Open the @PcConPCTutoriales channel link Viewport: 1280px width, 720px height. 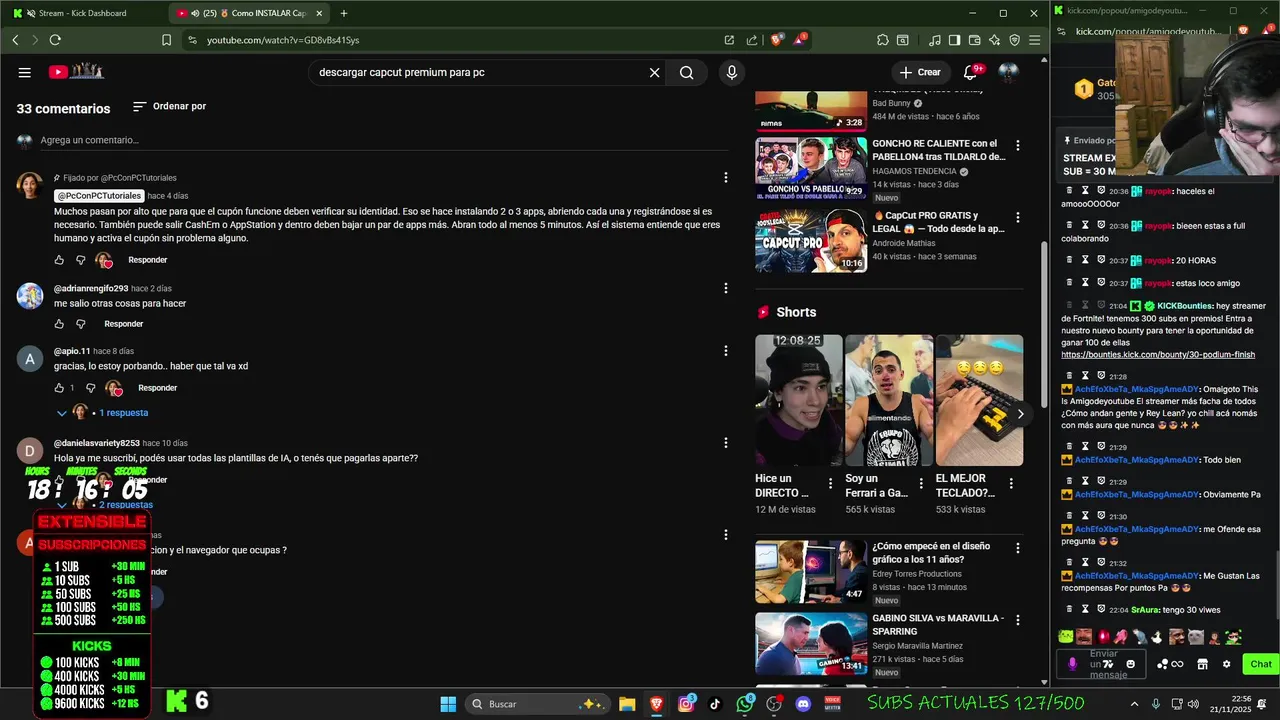(99, 196)
